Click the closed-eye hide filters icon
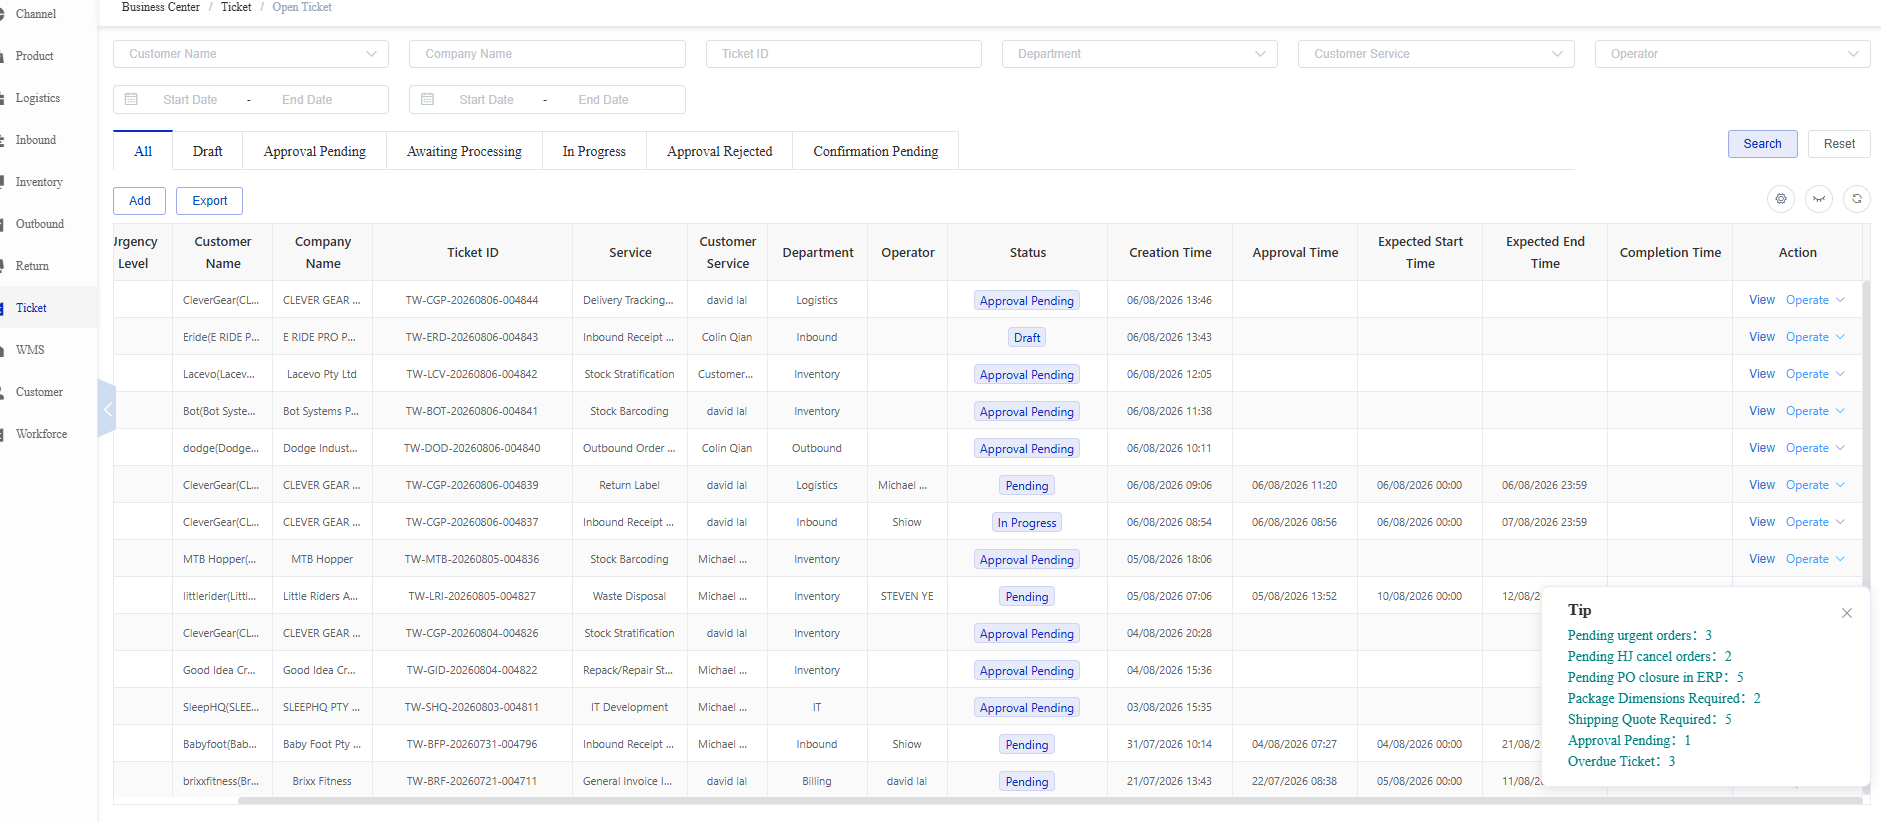Image resolution: width=1881 pixels, height=822 pixels. click(x=1819, y=199)
